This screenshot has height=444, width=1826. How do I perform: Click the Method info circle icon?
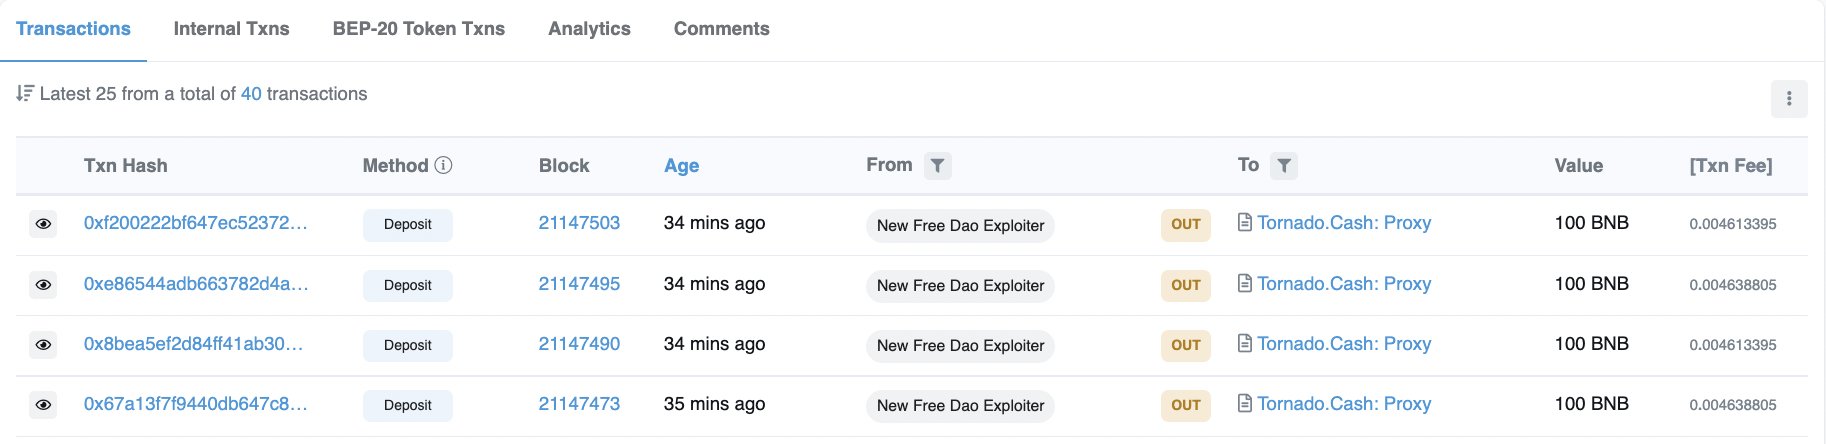(444, 165)
